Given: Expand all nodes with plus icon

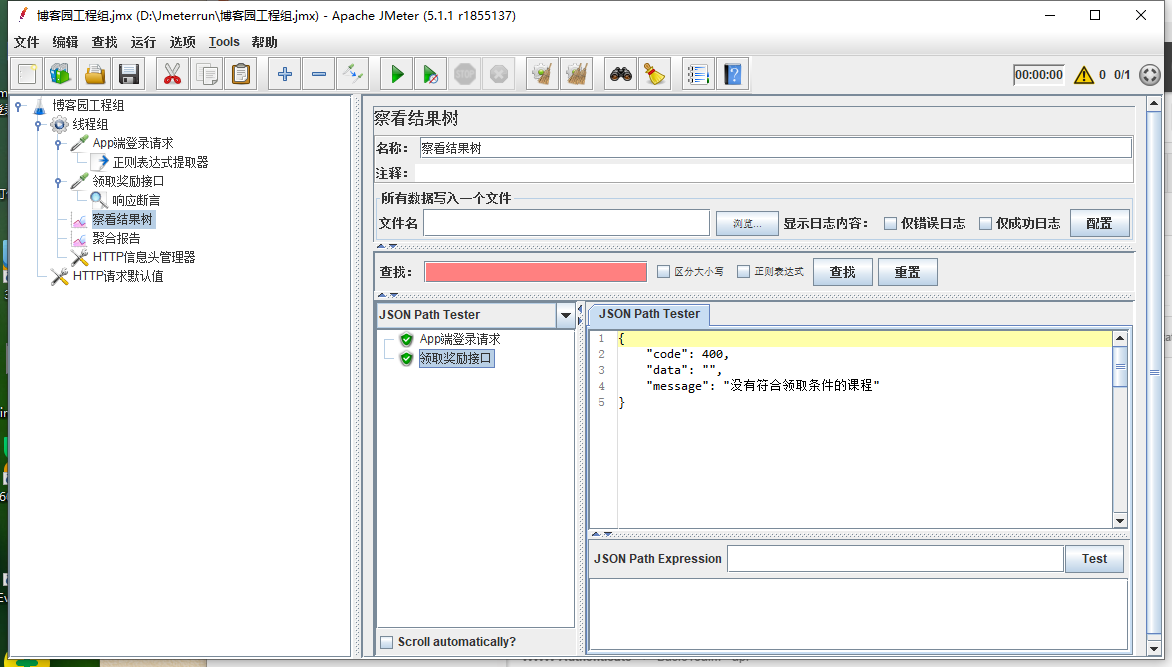Looking at the screenshot, I should coord(285,74).
